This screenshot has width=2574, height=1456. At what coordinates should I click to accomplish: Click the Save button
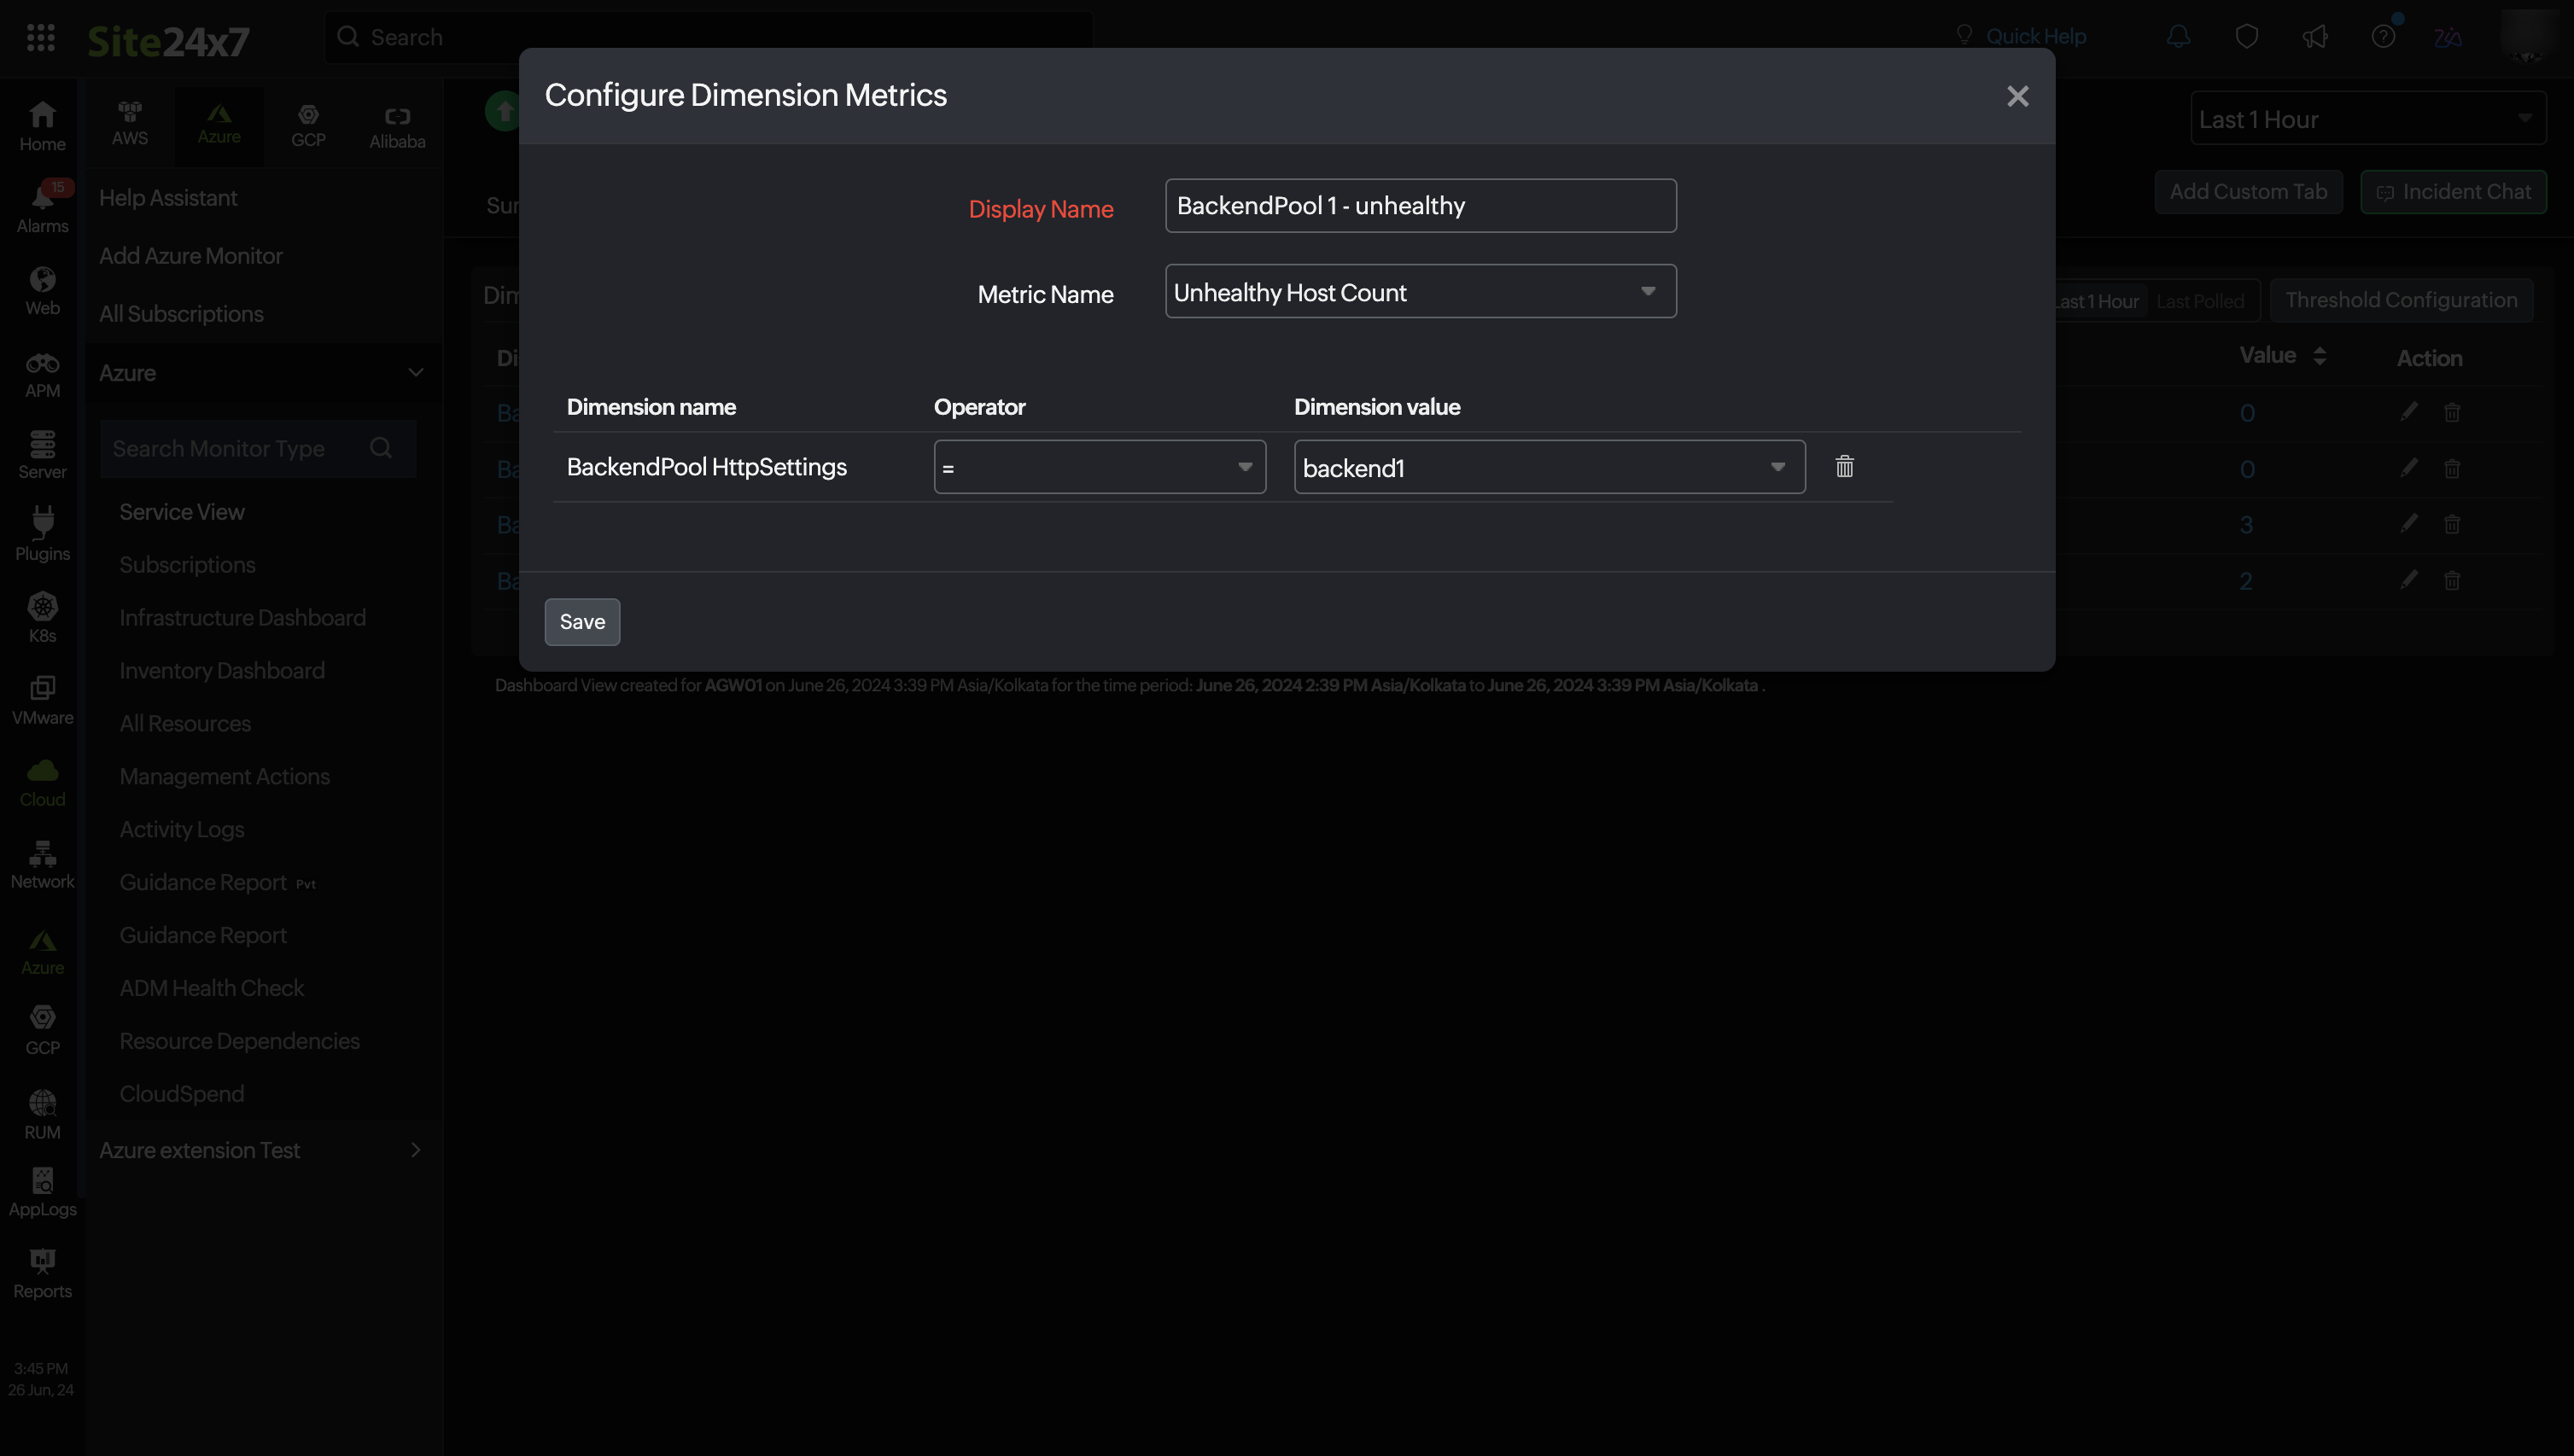582,622
